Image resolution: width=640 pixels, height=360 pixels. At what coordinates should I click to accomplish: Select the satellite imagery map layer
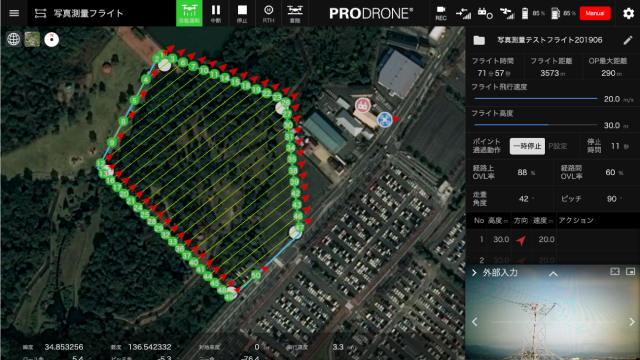tap(32, 39)
